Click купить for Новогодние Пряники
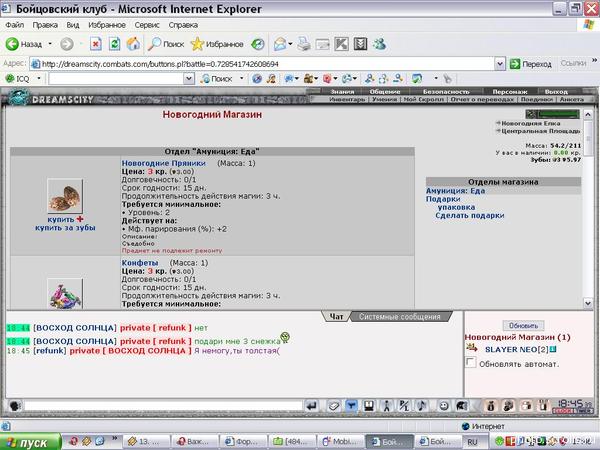Screen dimensions: 600x450 click(61, 220)
